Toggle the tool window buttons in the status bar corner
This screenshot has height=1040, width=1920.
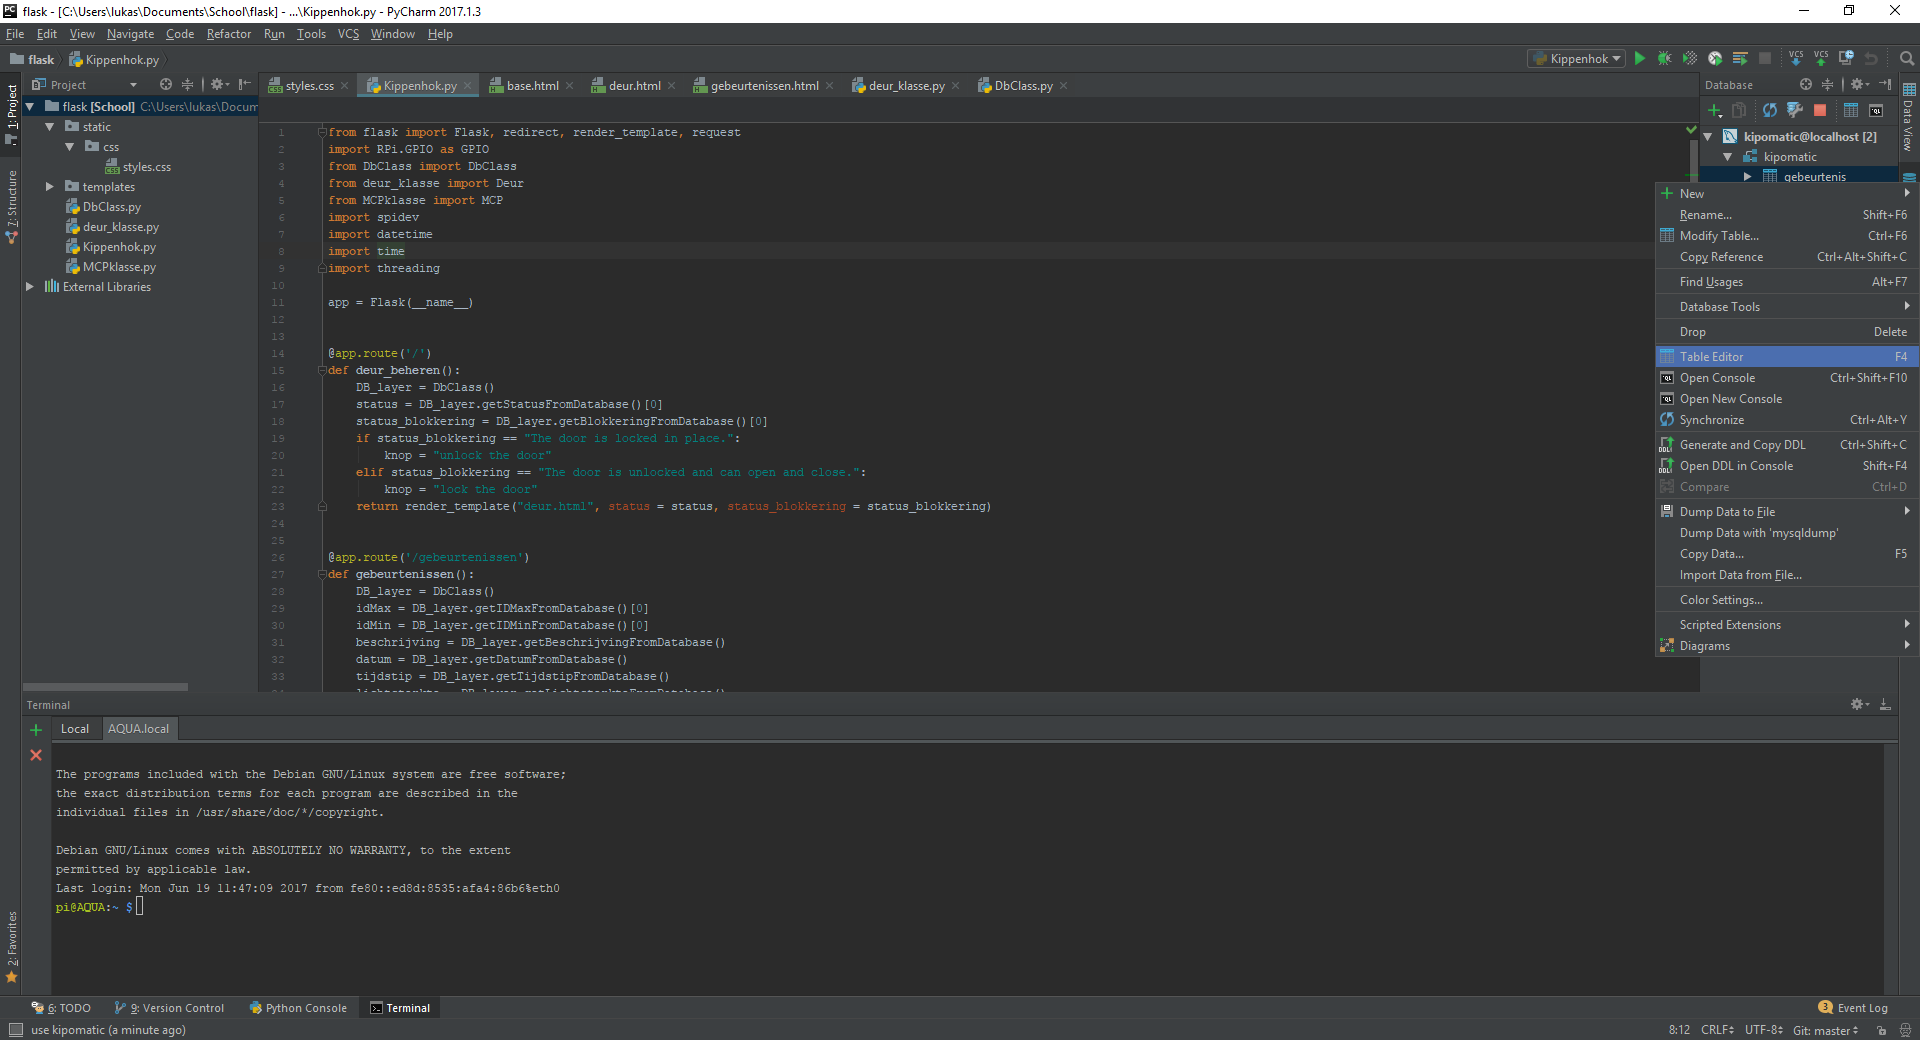(15, 1030)
